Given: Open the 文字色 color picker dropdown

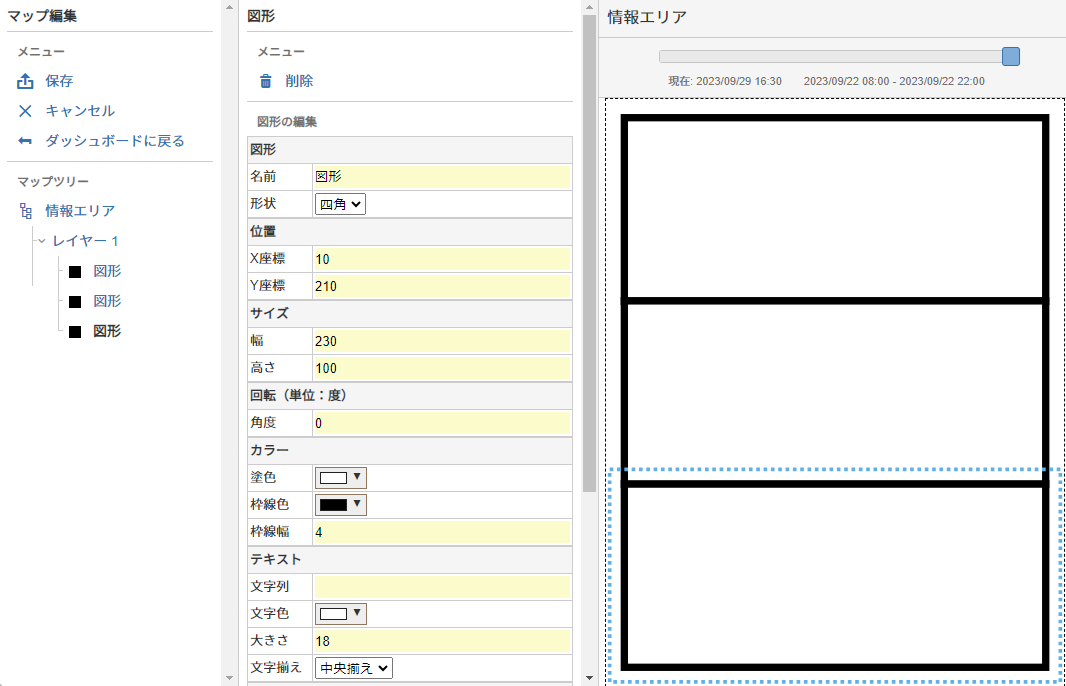Looking at the screenshot, I should point(341,613).
